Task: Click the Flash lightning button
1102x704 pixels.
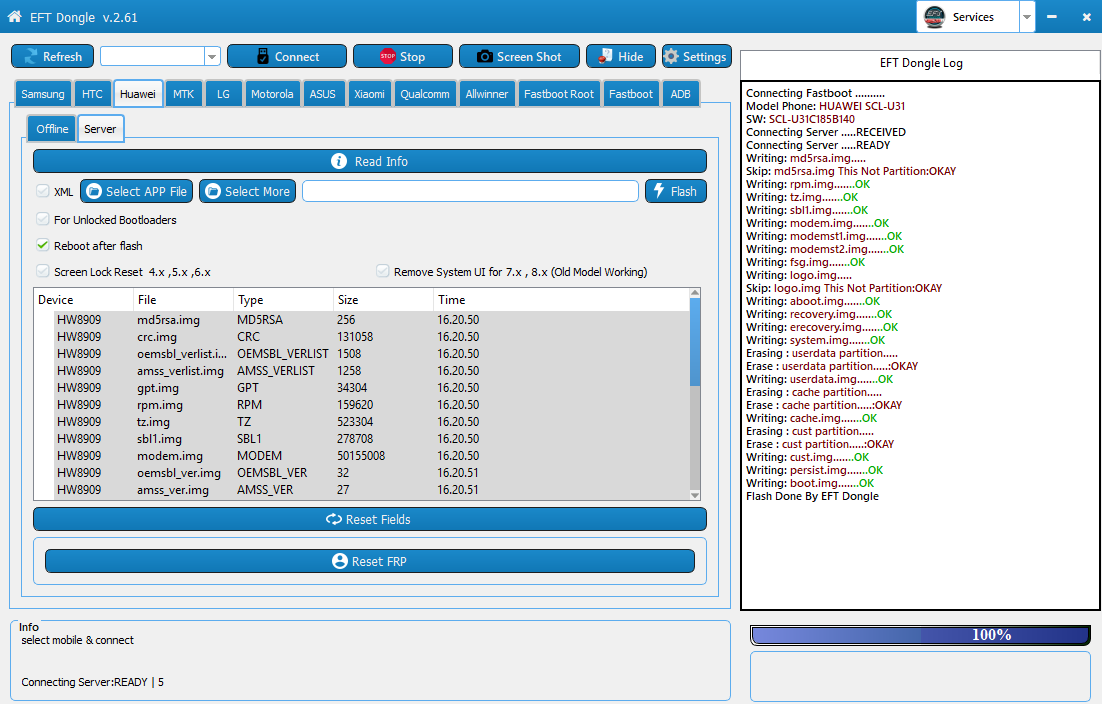Action: (675, 191)
